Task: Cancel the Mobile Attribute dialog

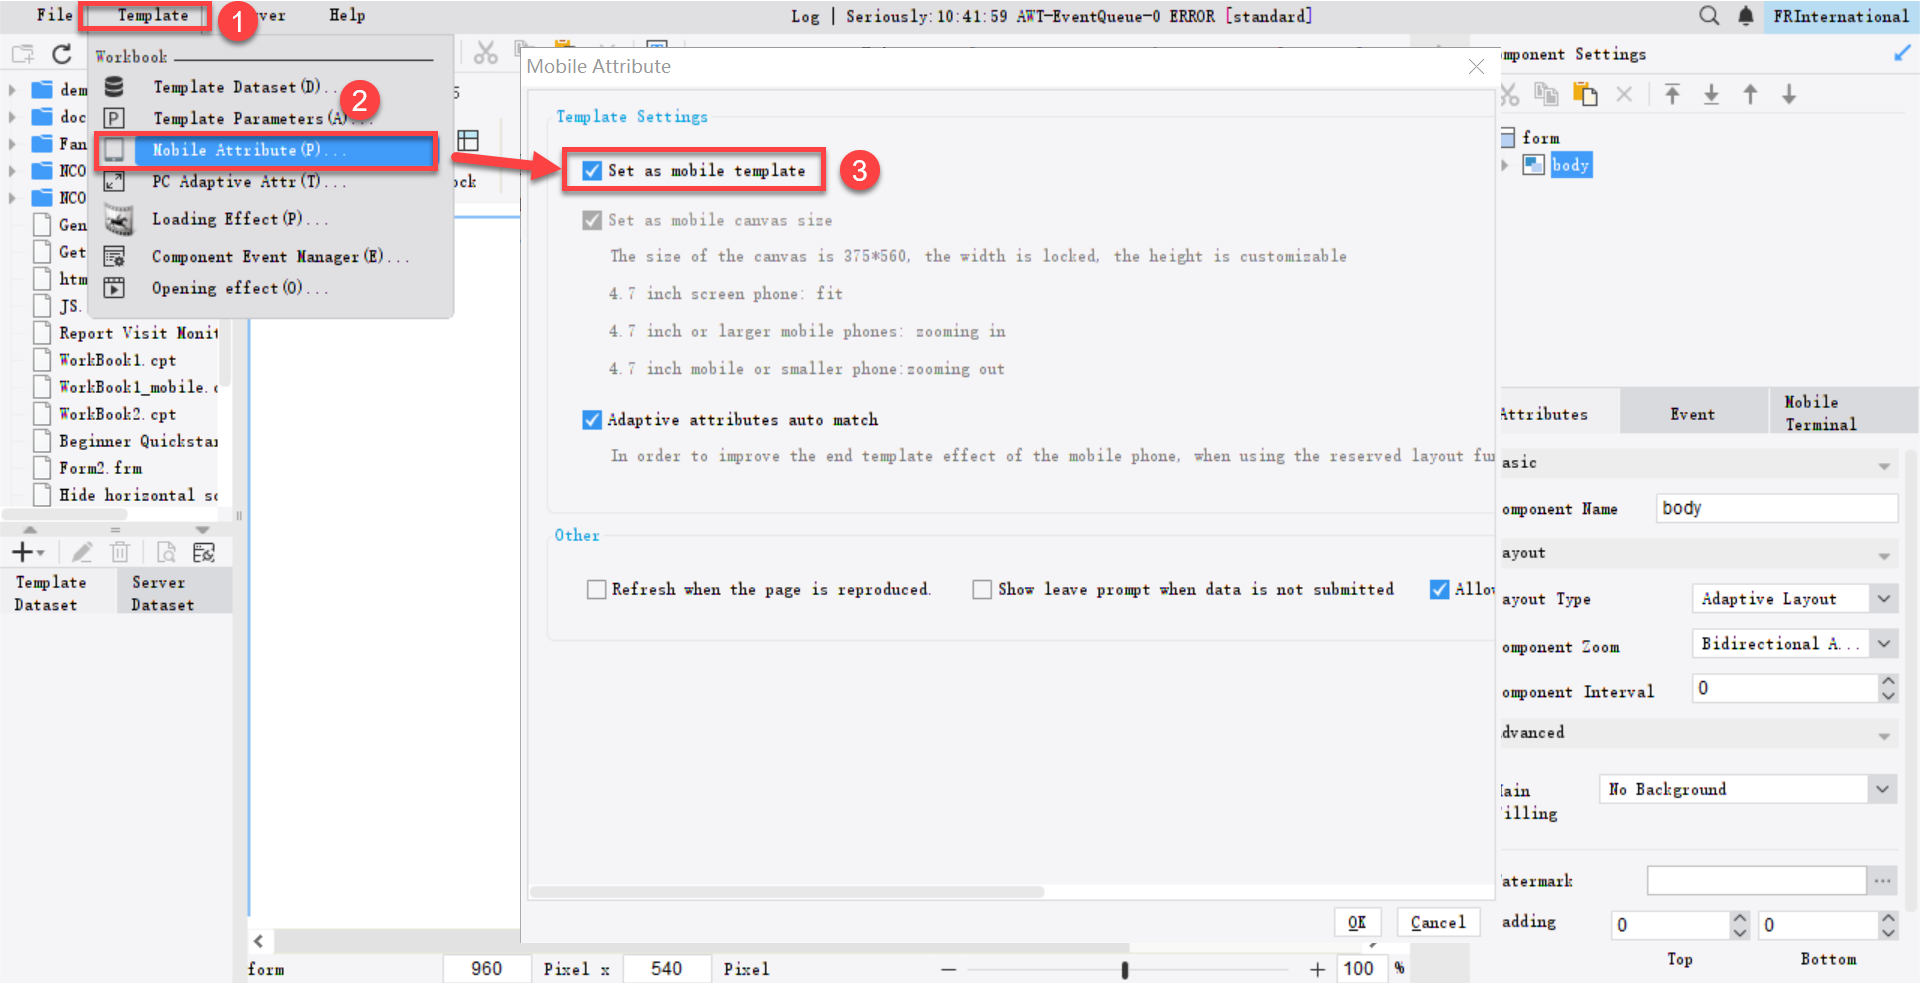Action: (1437, 921)
